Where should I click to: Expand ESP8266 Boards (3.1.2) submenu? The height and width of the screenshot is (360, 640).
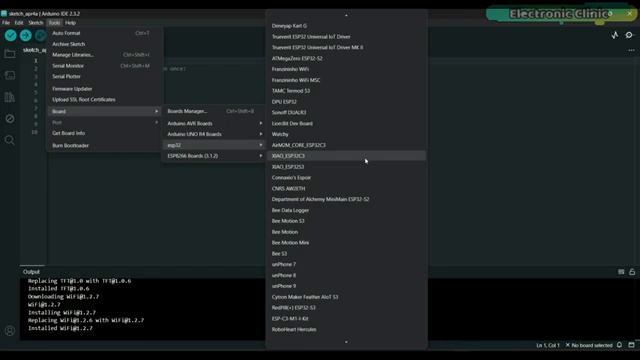click(x=214, y=156)
